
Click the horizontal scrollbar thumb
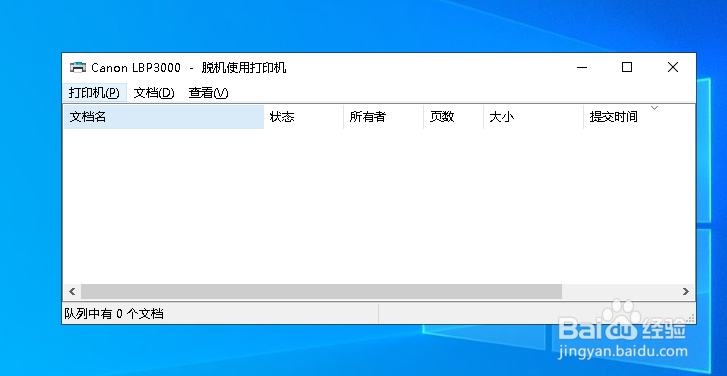pos(321,292)
